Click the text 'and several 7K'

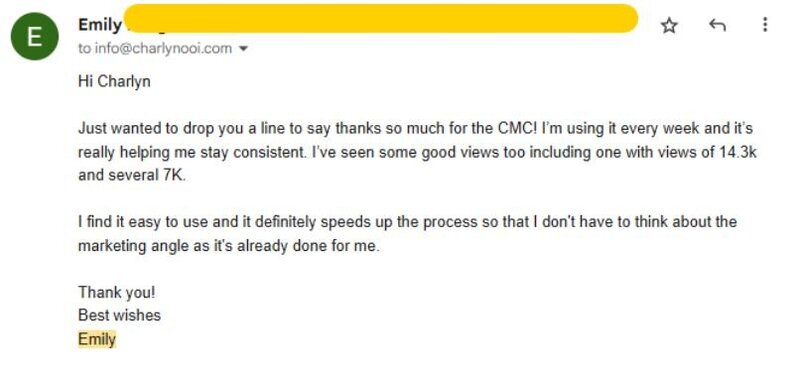[x=132, y=175]
